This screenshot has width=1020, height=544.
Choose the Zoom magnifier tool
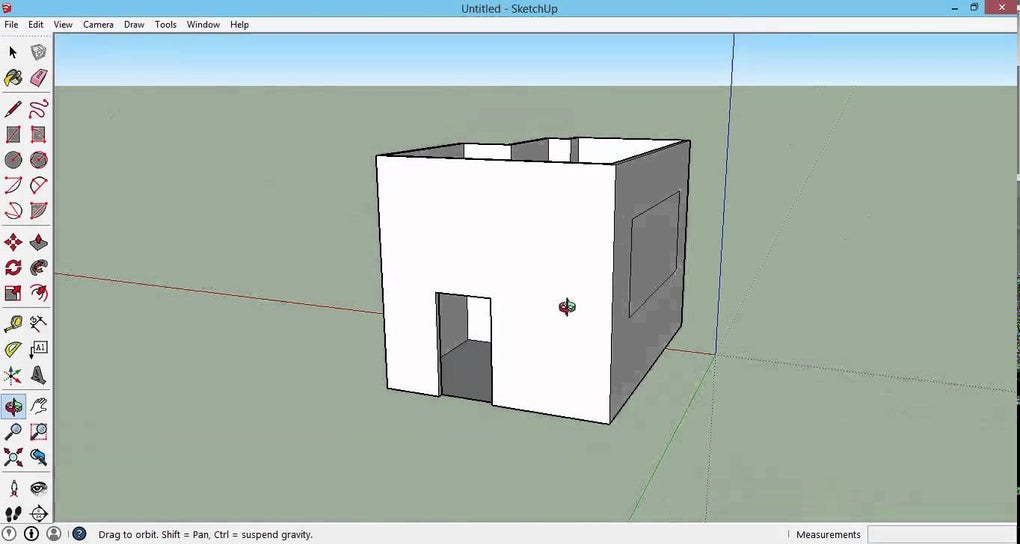13,431
